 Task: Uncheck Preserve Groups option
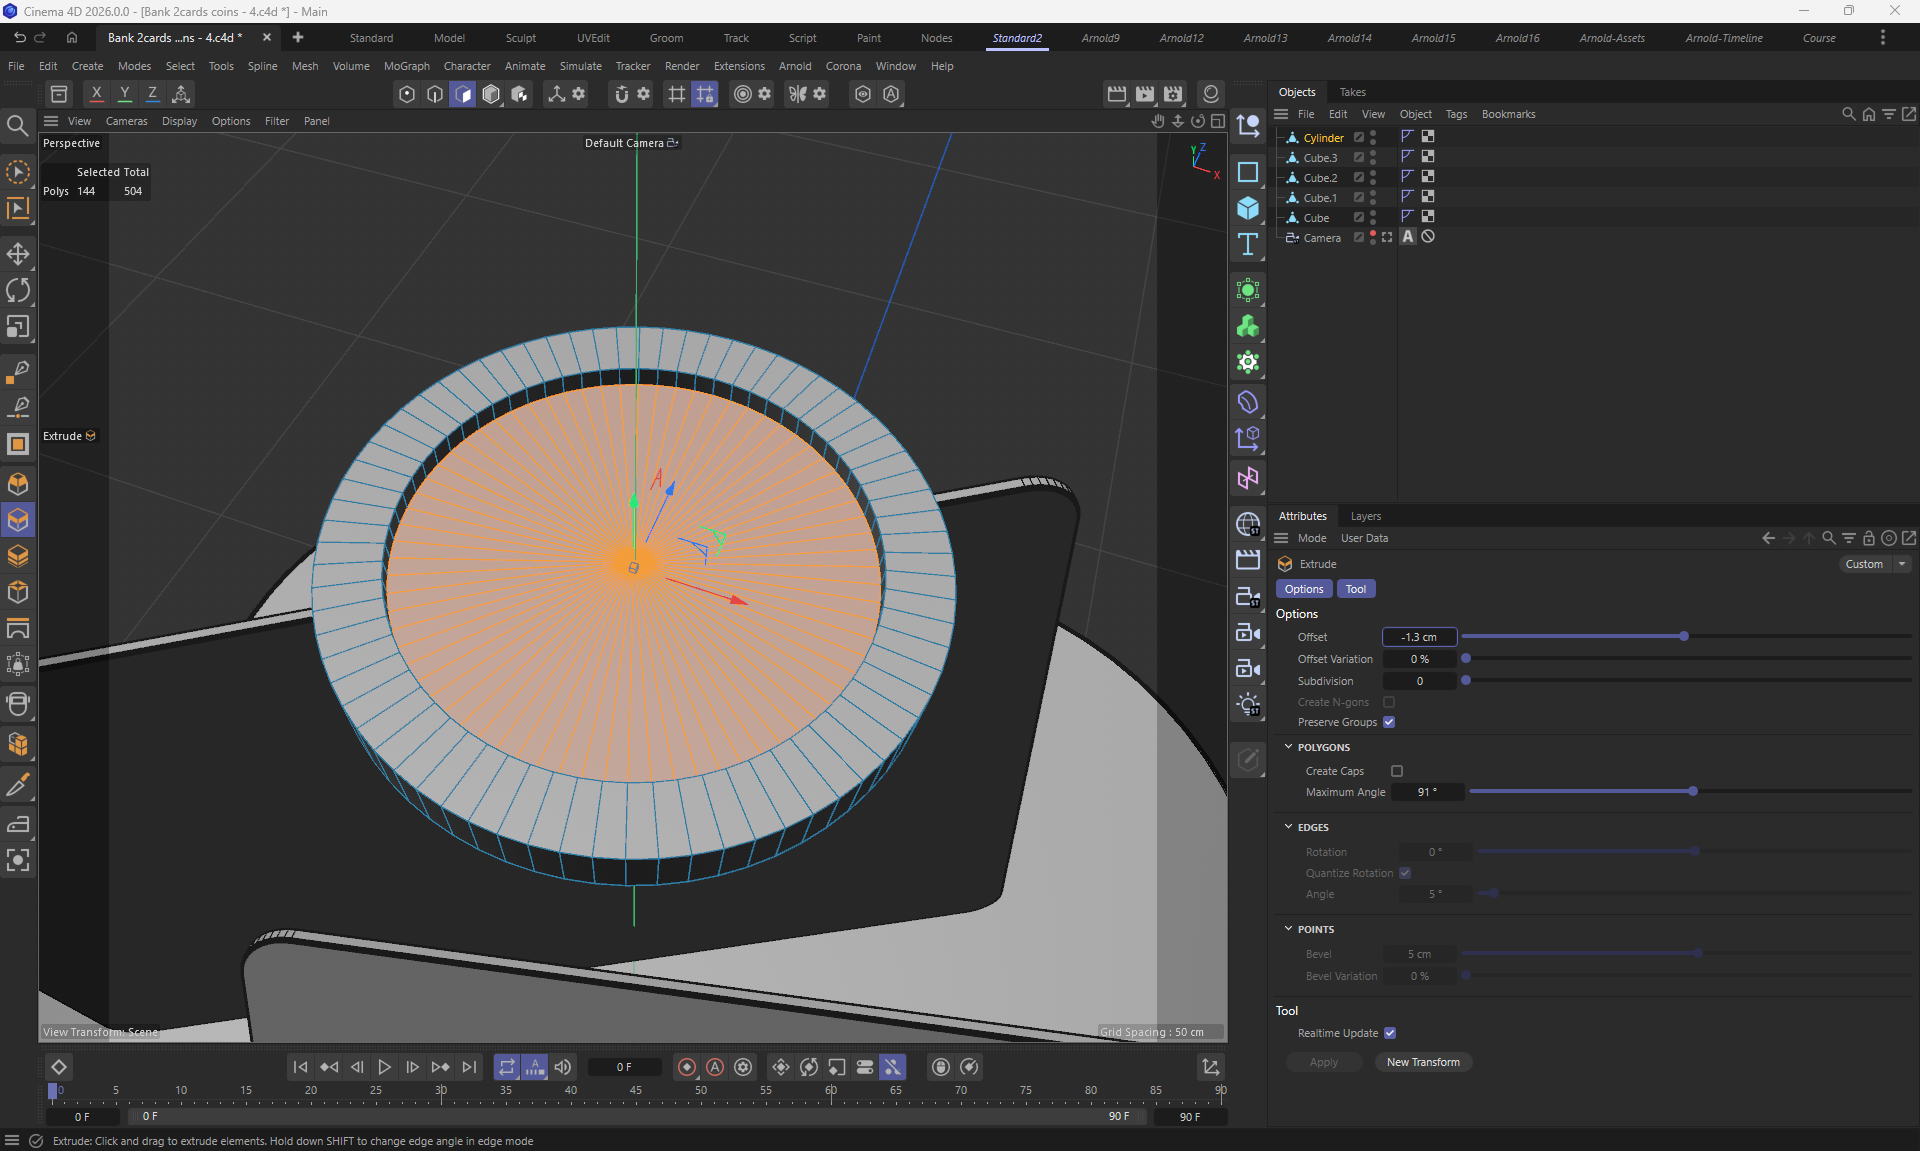[1389, 722]
